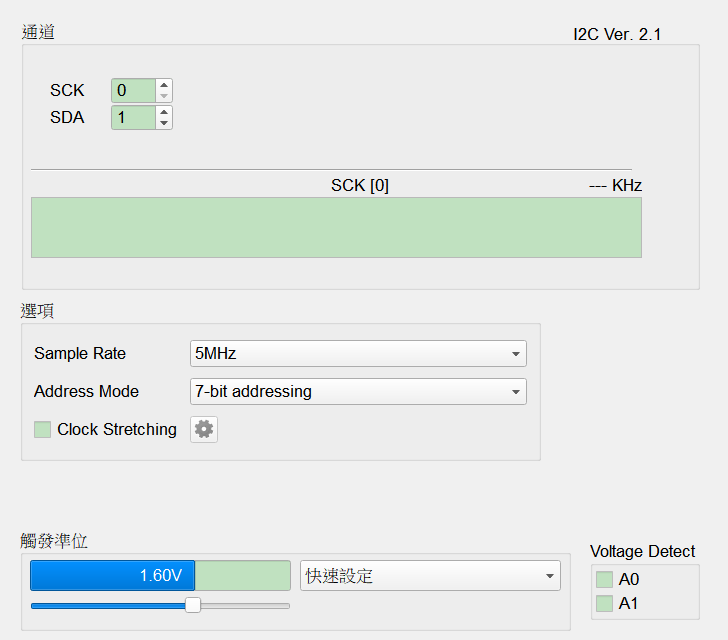Enable the Clock Stretching checkbox
728x640 pixels.
(42, 429)
